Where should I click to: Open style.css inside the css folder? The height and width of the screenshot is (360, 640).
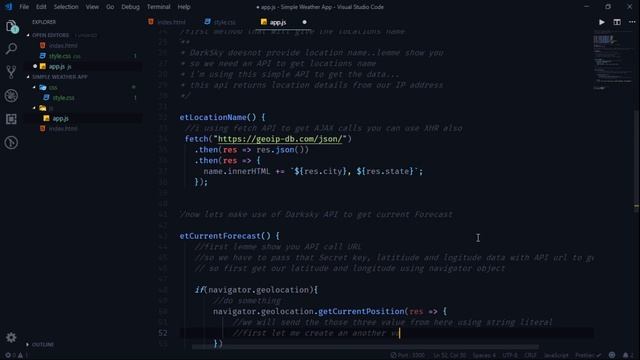(x=63, y=98)
